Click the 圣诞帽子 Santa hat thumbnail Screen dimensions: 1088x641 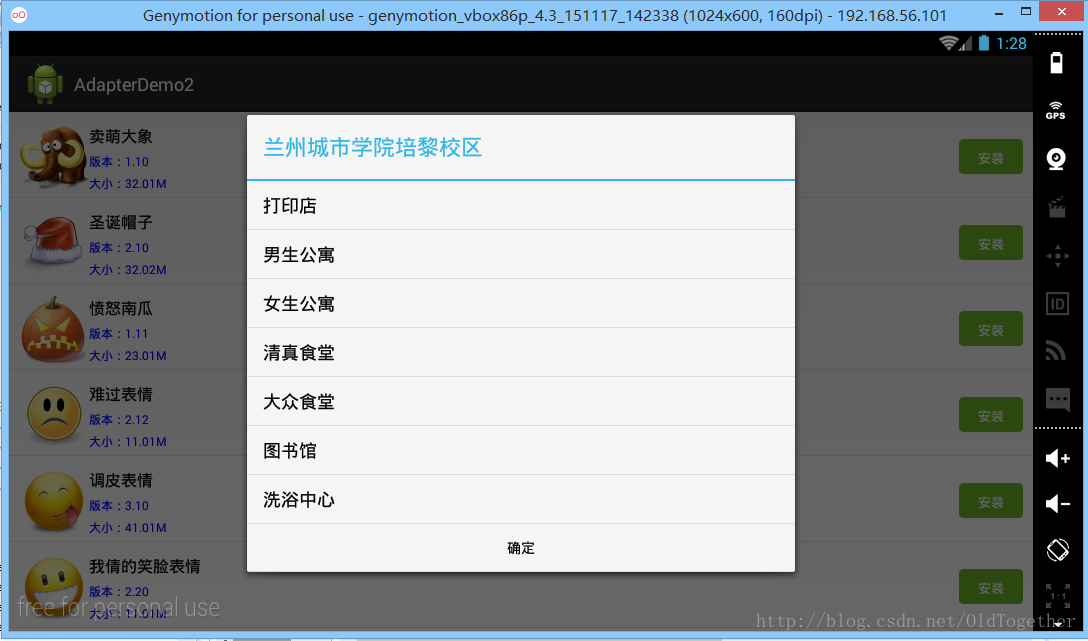pos(53,240)
